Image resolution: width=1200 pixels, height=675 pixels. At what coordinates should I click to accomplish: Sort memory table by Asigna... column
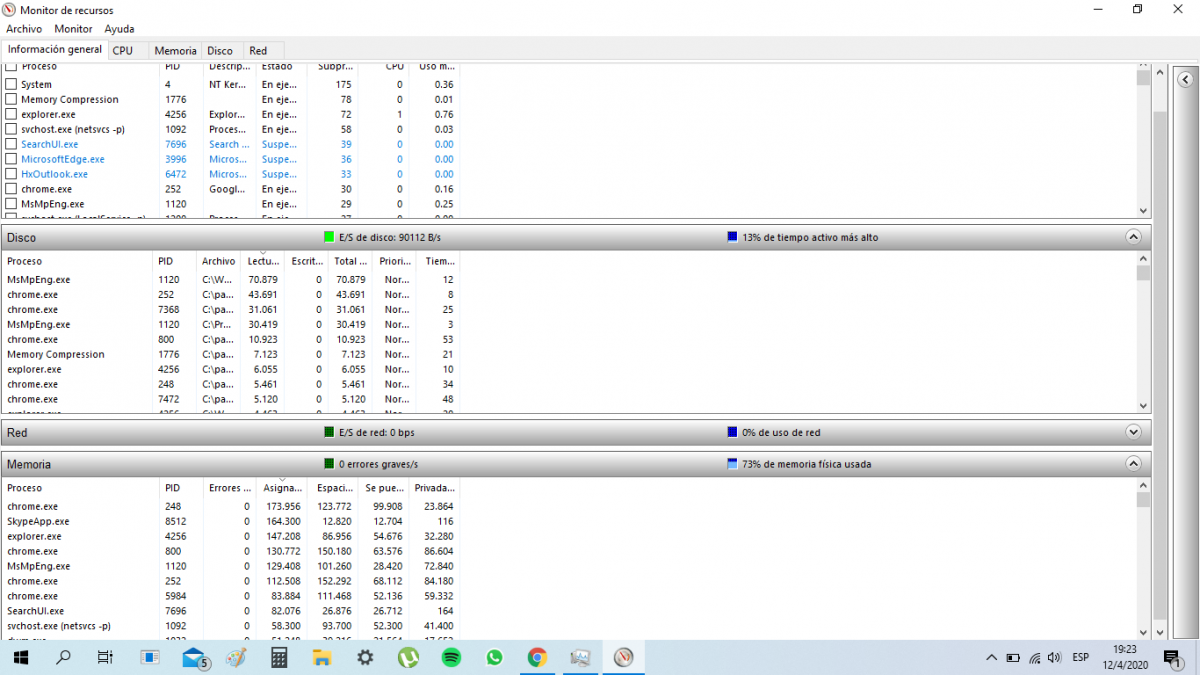pos(283,488)
